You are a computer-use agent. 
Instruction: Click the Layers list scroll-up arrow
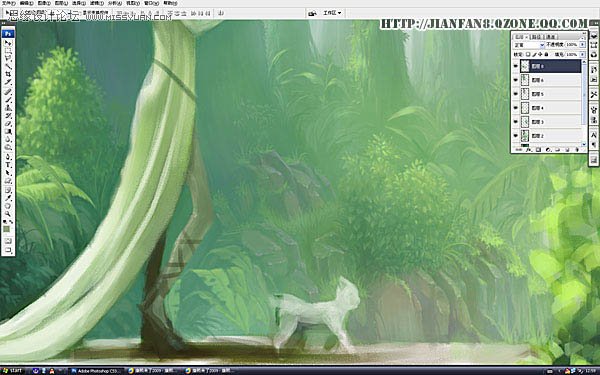click(x=584, y=62)
